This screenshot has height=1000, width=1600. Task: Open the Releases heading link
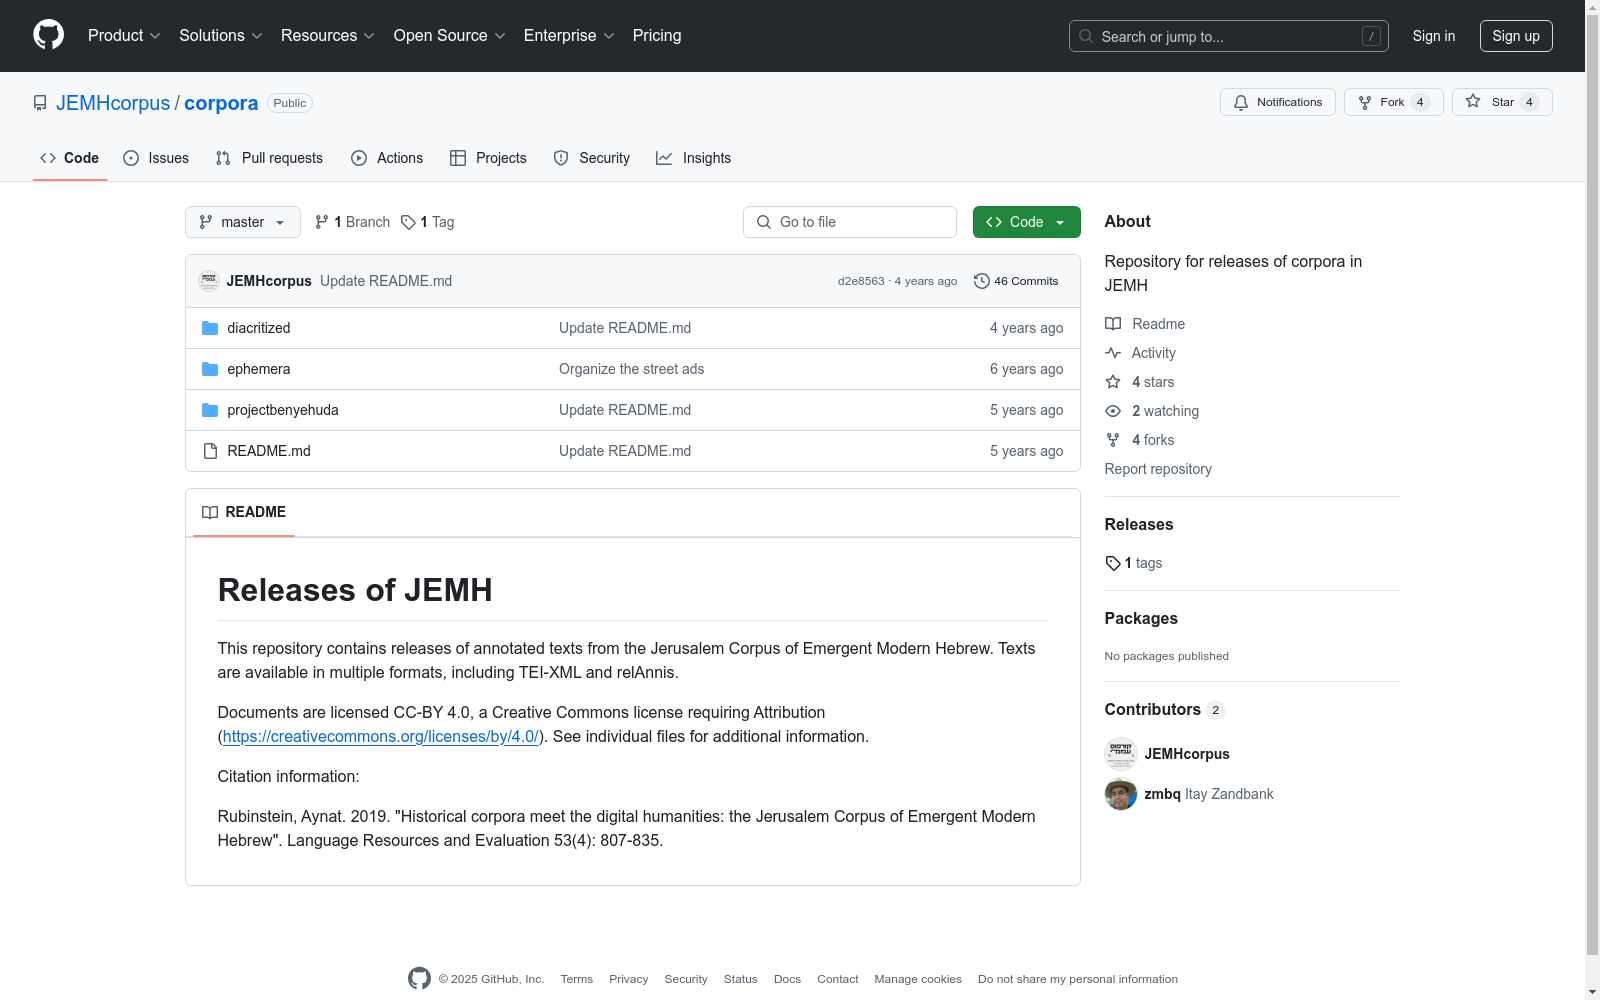point(1139,524)
